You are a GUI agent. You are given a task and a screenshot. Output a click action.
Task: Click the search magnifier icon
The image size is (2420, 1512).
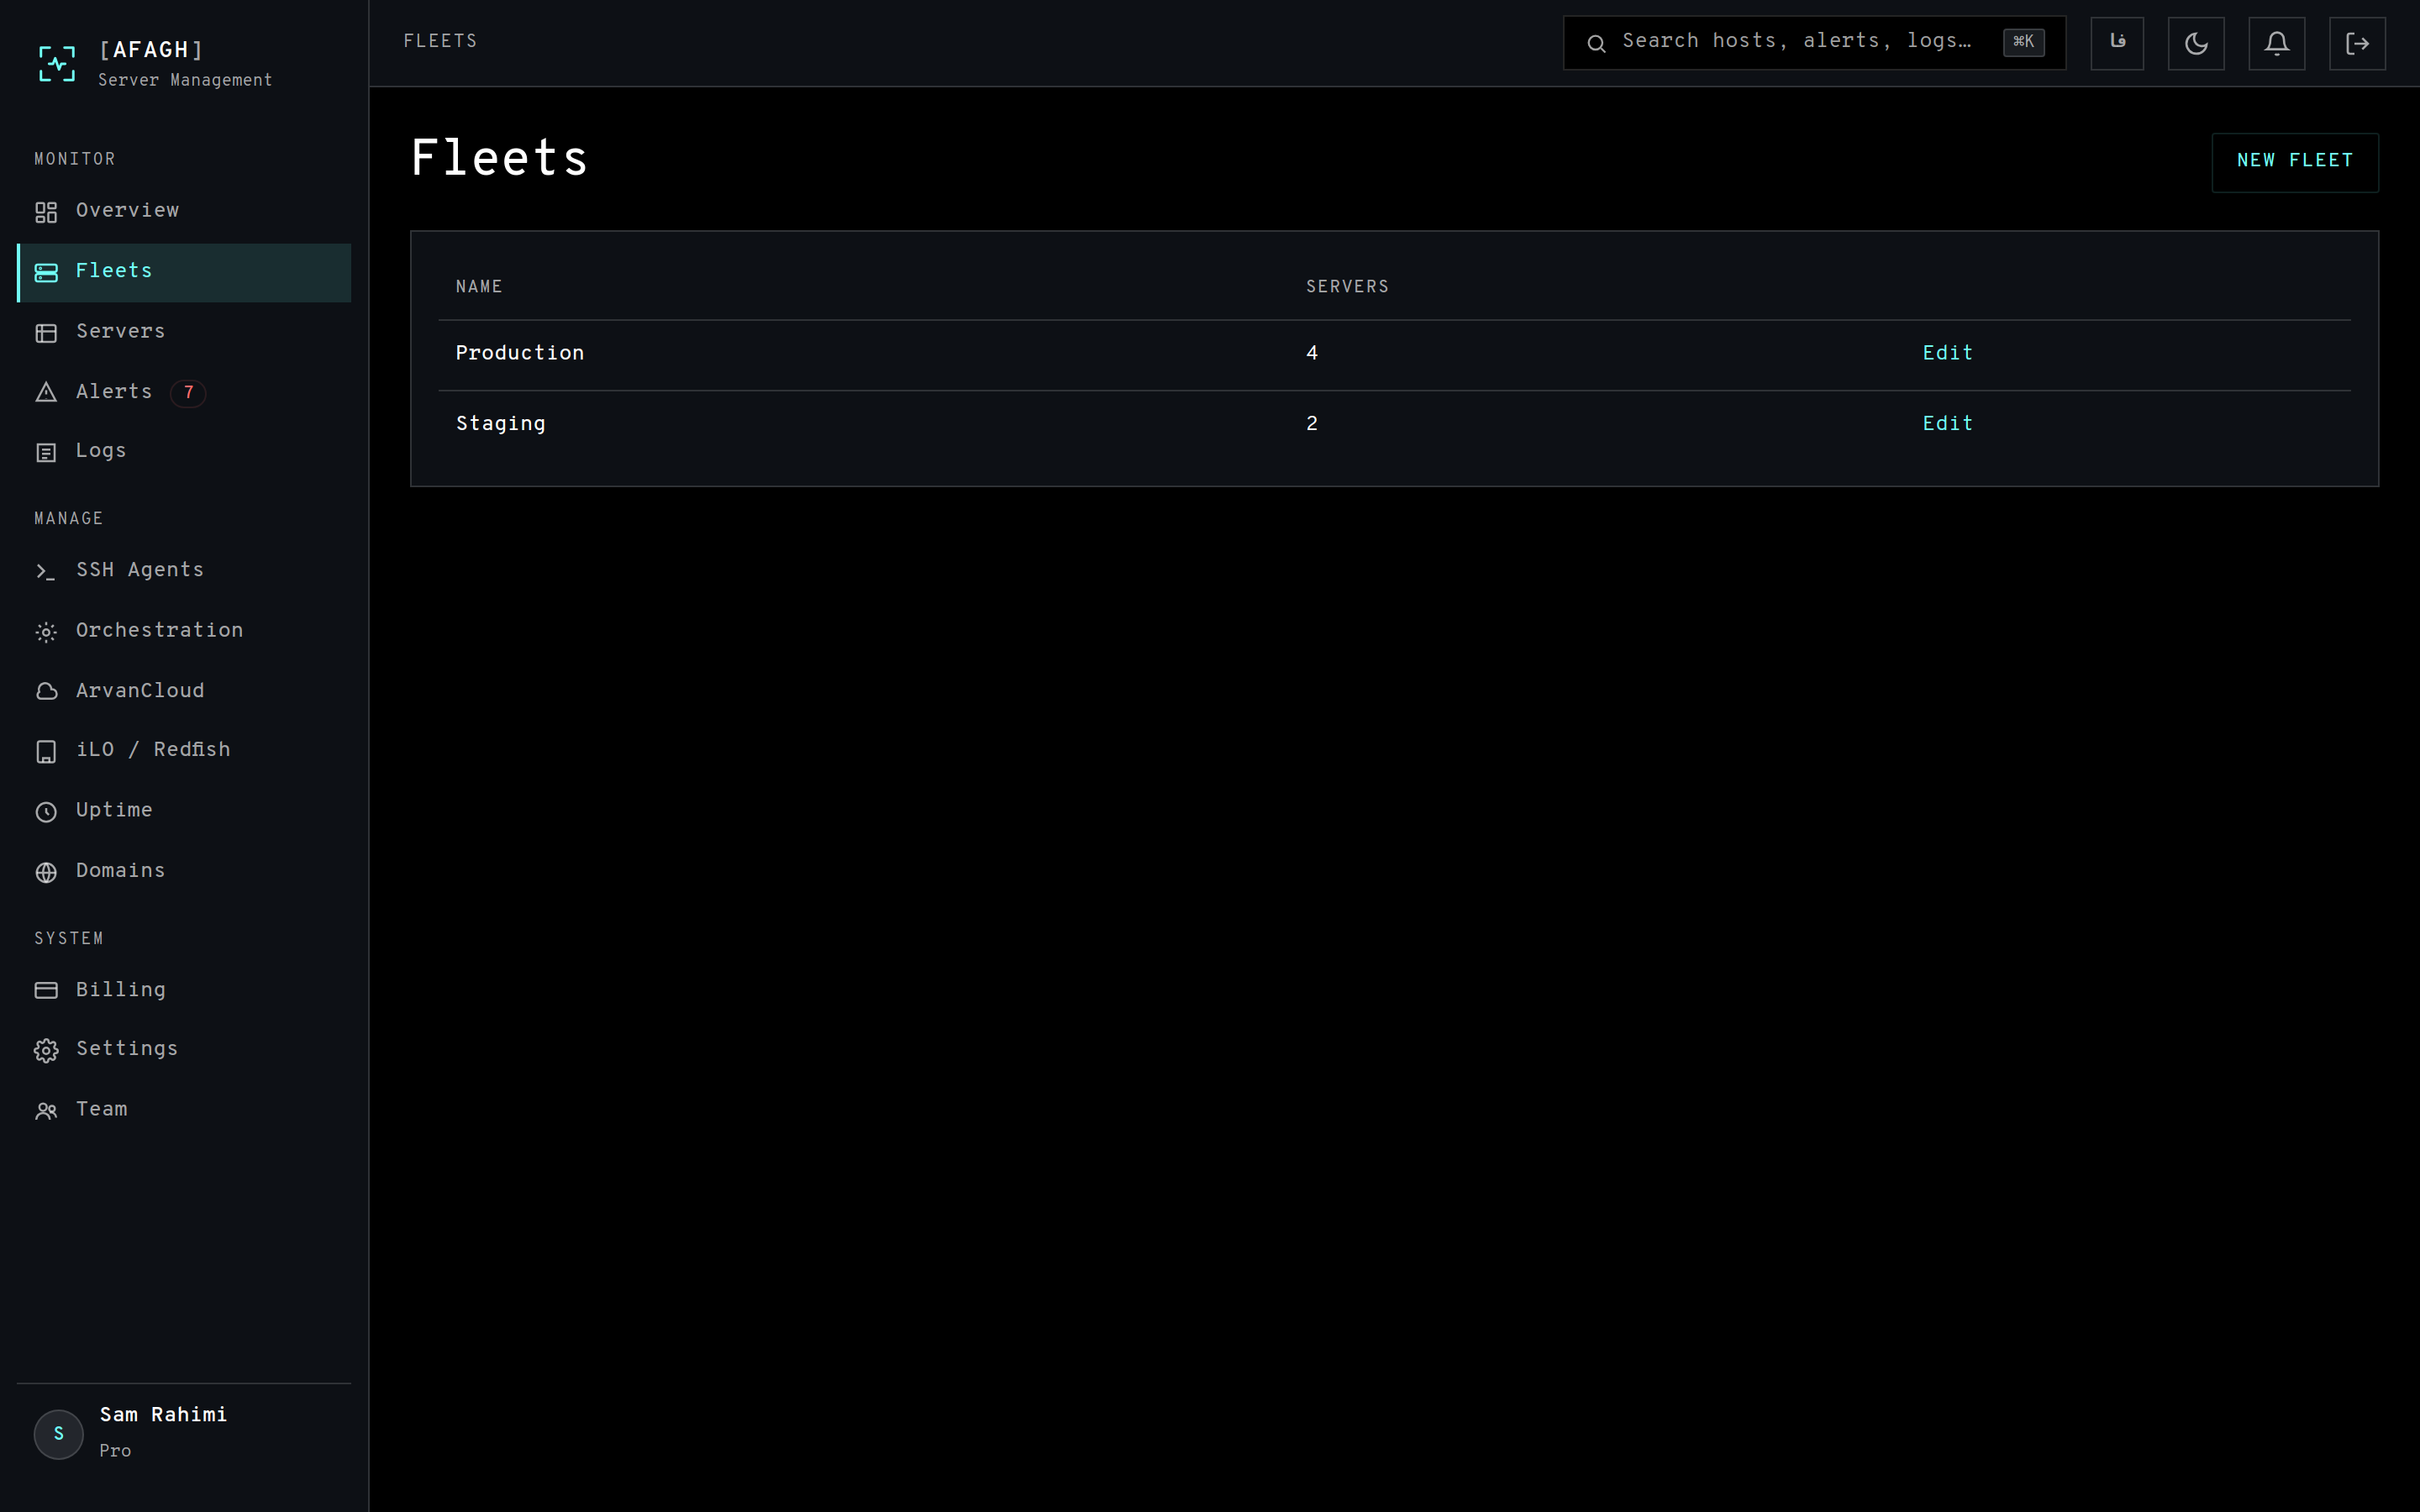(1596, 43)
